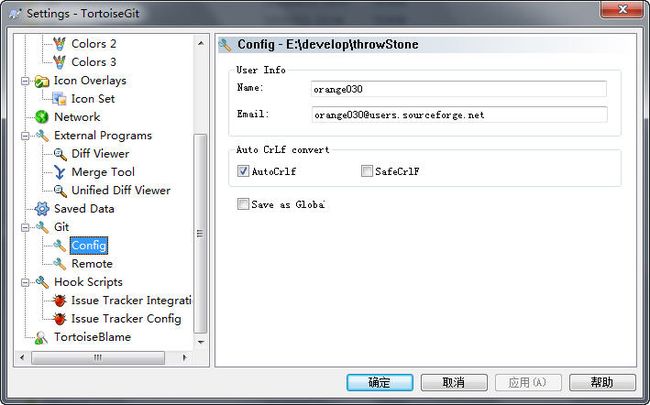Click the Saved Data gear icon
This screenshot has width=650, height=405.
coord(42,209)
